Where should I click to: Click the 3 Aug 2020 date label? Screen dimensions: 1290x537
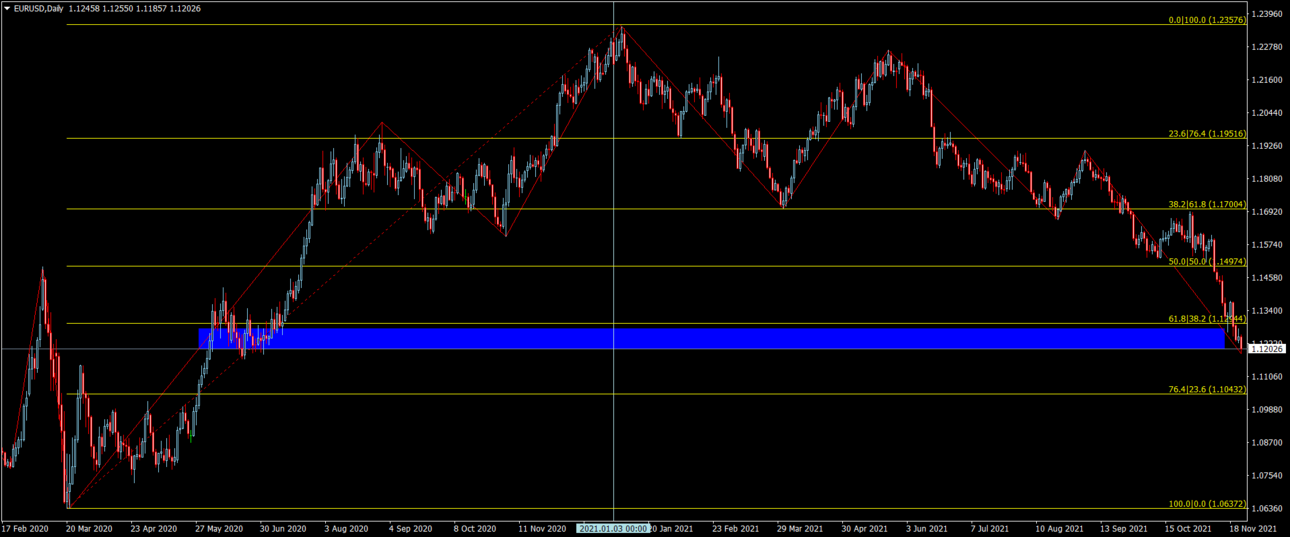click(x=348, y=528)
